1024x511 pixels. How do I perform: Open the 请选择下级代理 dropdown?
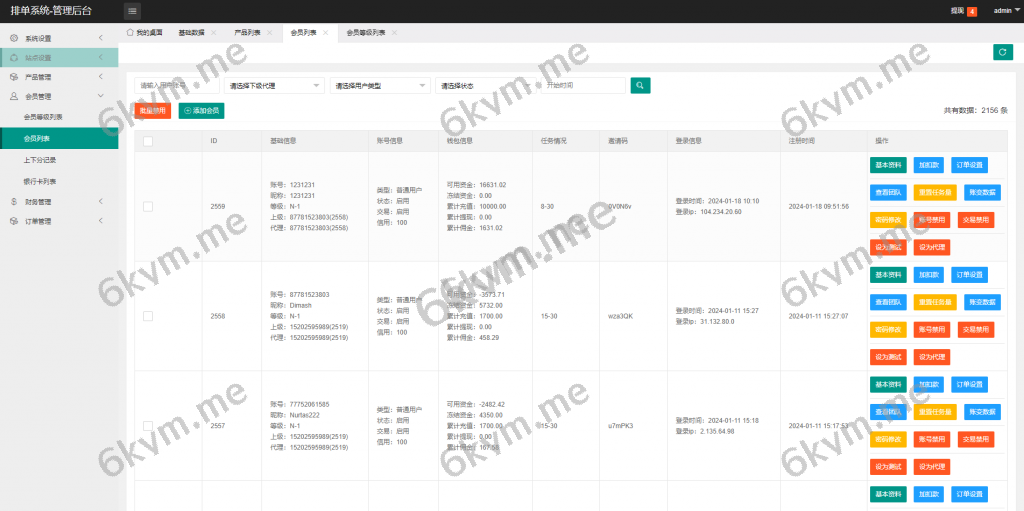click(x=275, y=86)
